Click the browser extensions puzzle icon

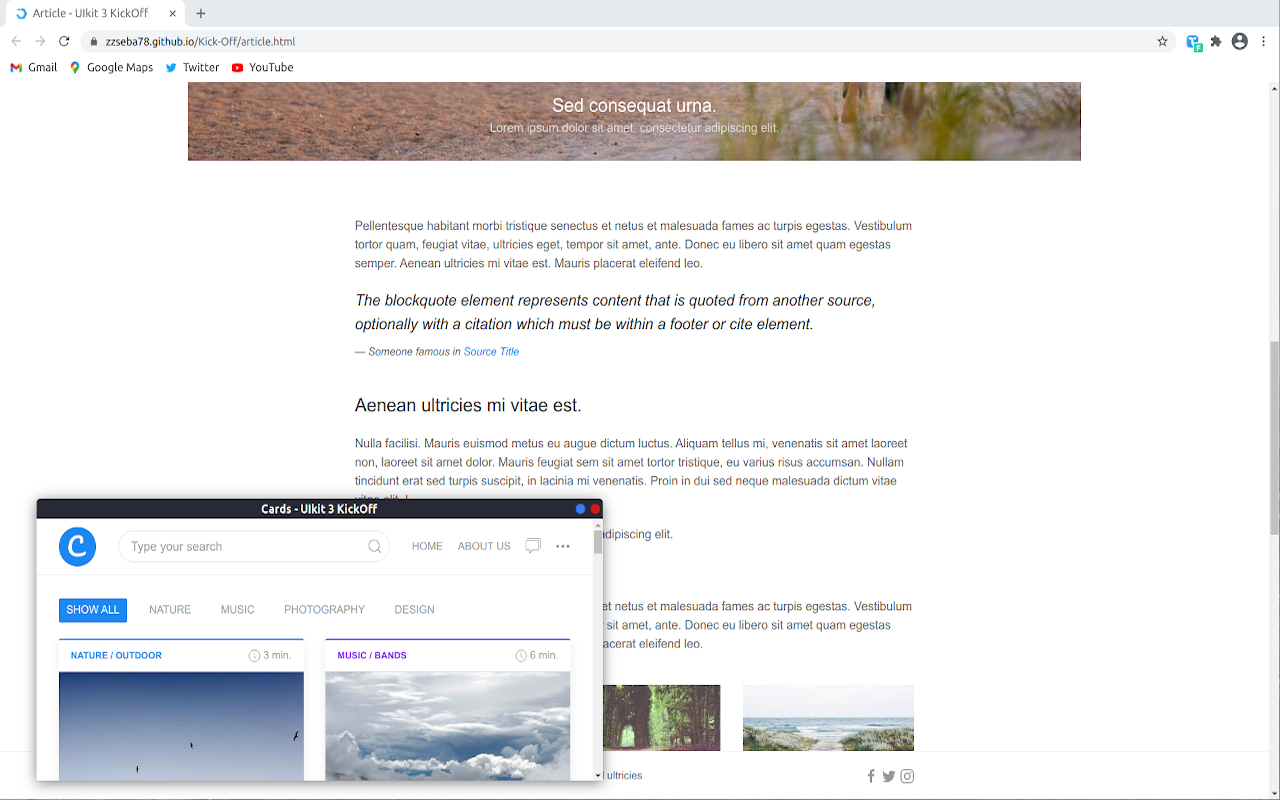point(1215,41)
